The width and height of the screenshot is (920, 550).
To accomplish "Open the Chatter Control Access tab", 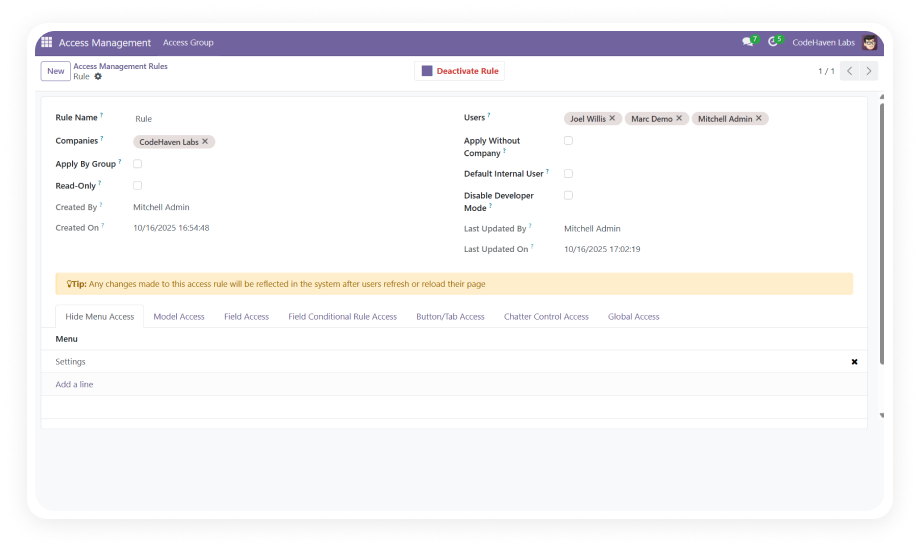I will (546, 316).
